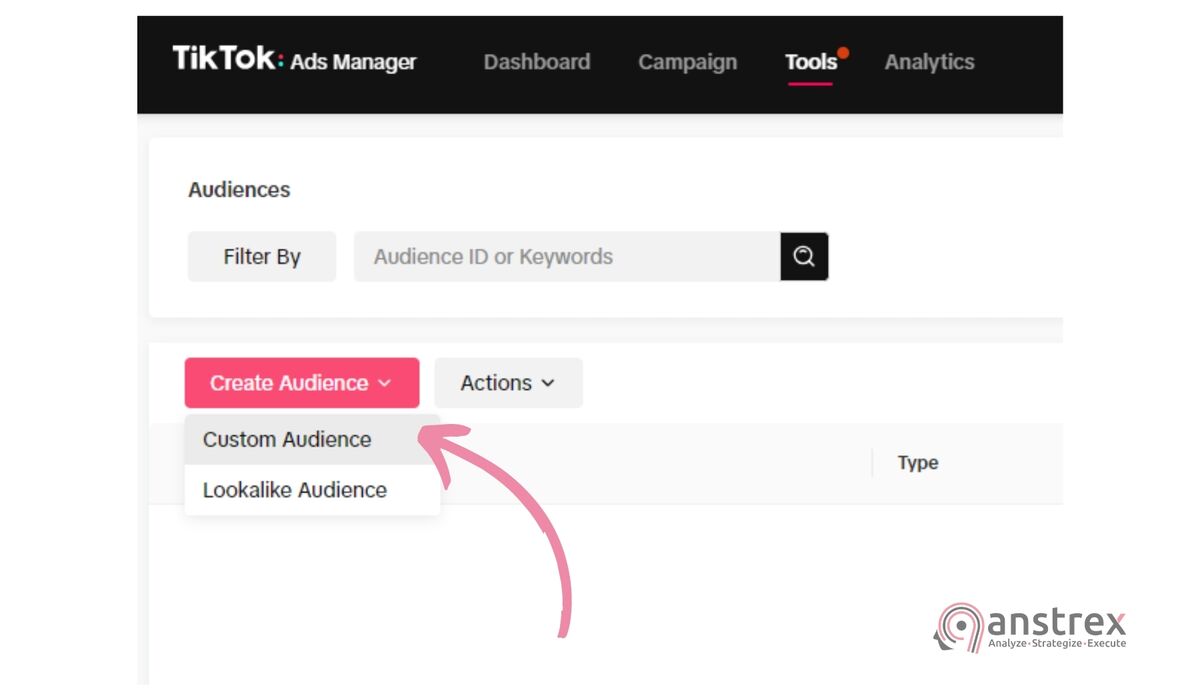
Task: Collapse the Create Audience menu via its chevron
Action: pyautogui.click(x=385, y=383)
